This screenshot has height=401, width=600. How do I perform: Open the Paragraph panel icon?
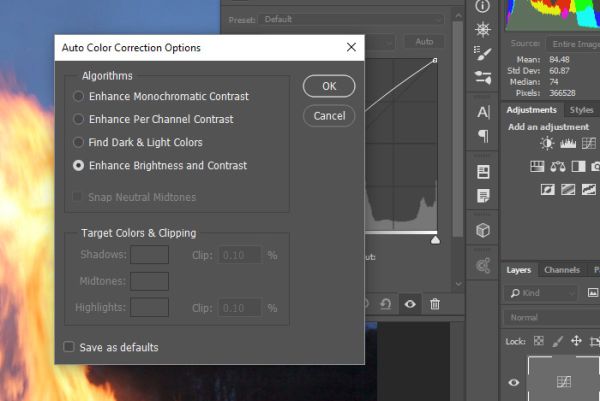pos(483,136)
